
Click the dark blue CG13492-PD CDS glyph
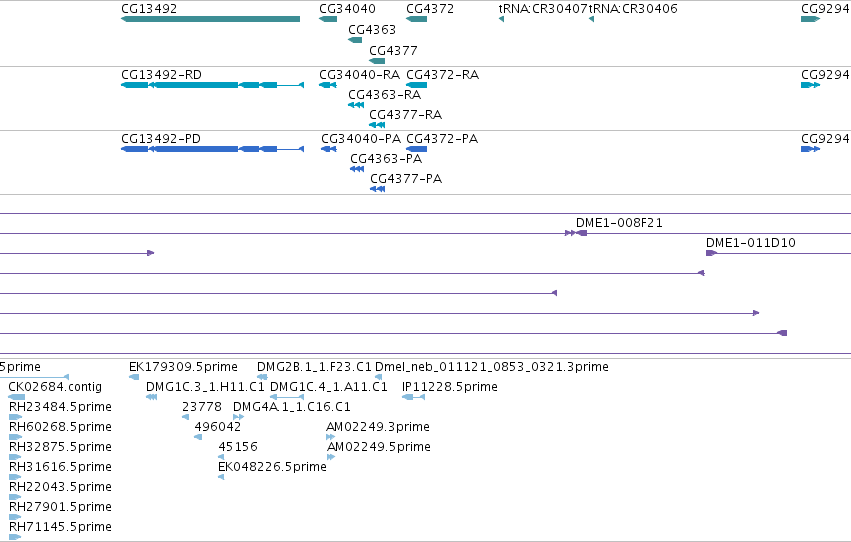tap(212, 149)
